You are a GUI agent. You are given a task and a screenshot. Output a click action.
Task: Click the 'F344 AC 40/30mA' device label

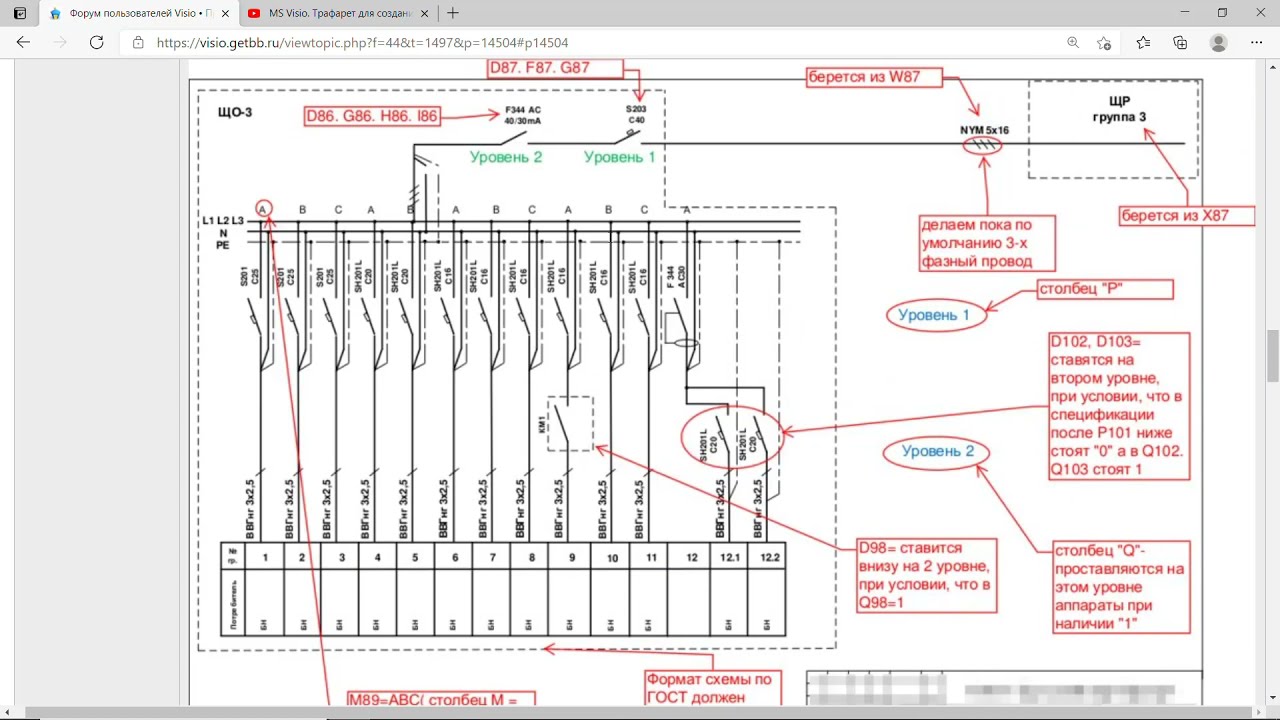click(522, 115)
